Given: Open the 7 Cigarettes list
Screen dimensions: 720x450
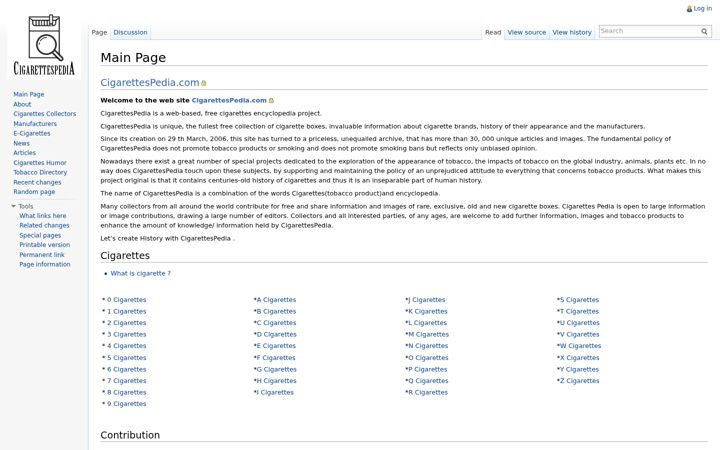Looking at the screenshot, I should 127,381.
